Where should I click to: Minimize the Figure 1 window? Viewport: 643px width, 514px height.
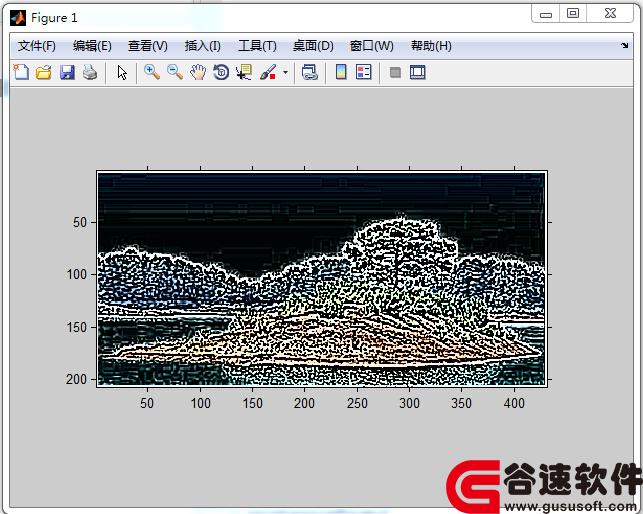tap(546, 14)
